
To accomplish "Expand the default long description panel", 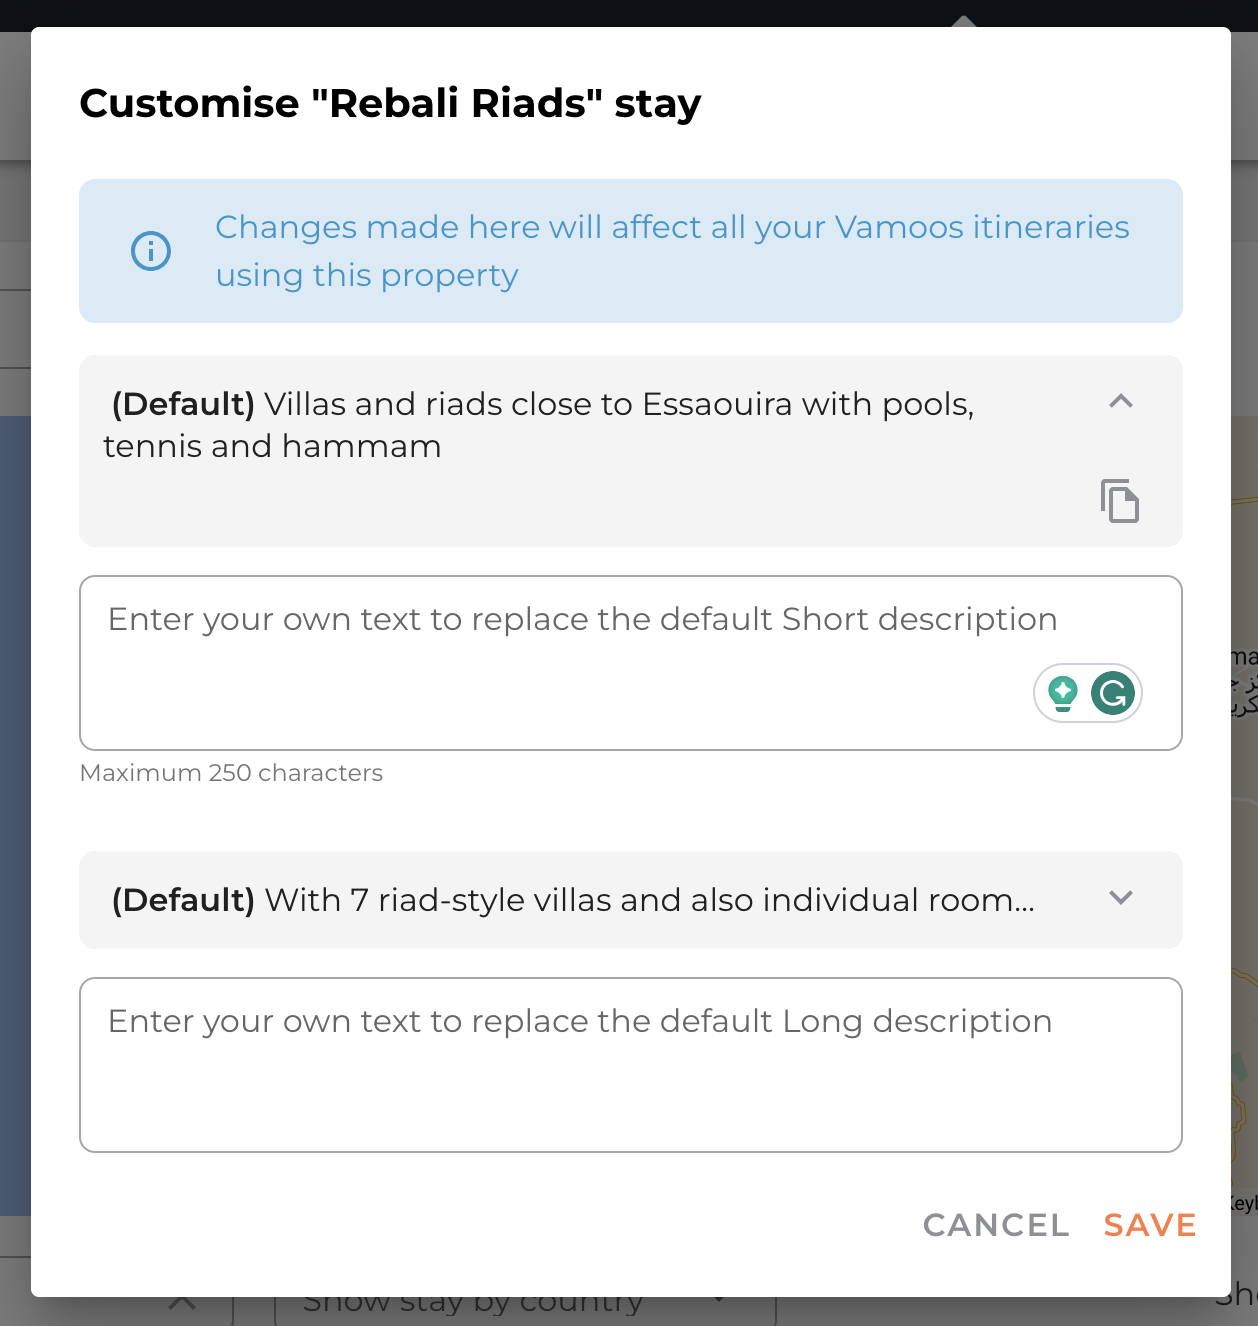I will click(1121, 898).
